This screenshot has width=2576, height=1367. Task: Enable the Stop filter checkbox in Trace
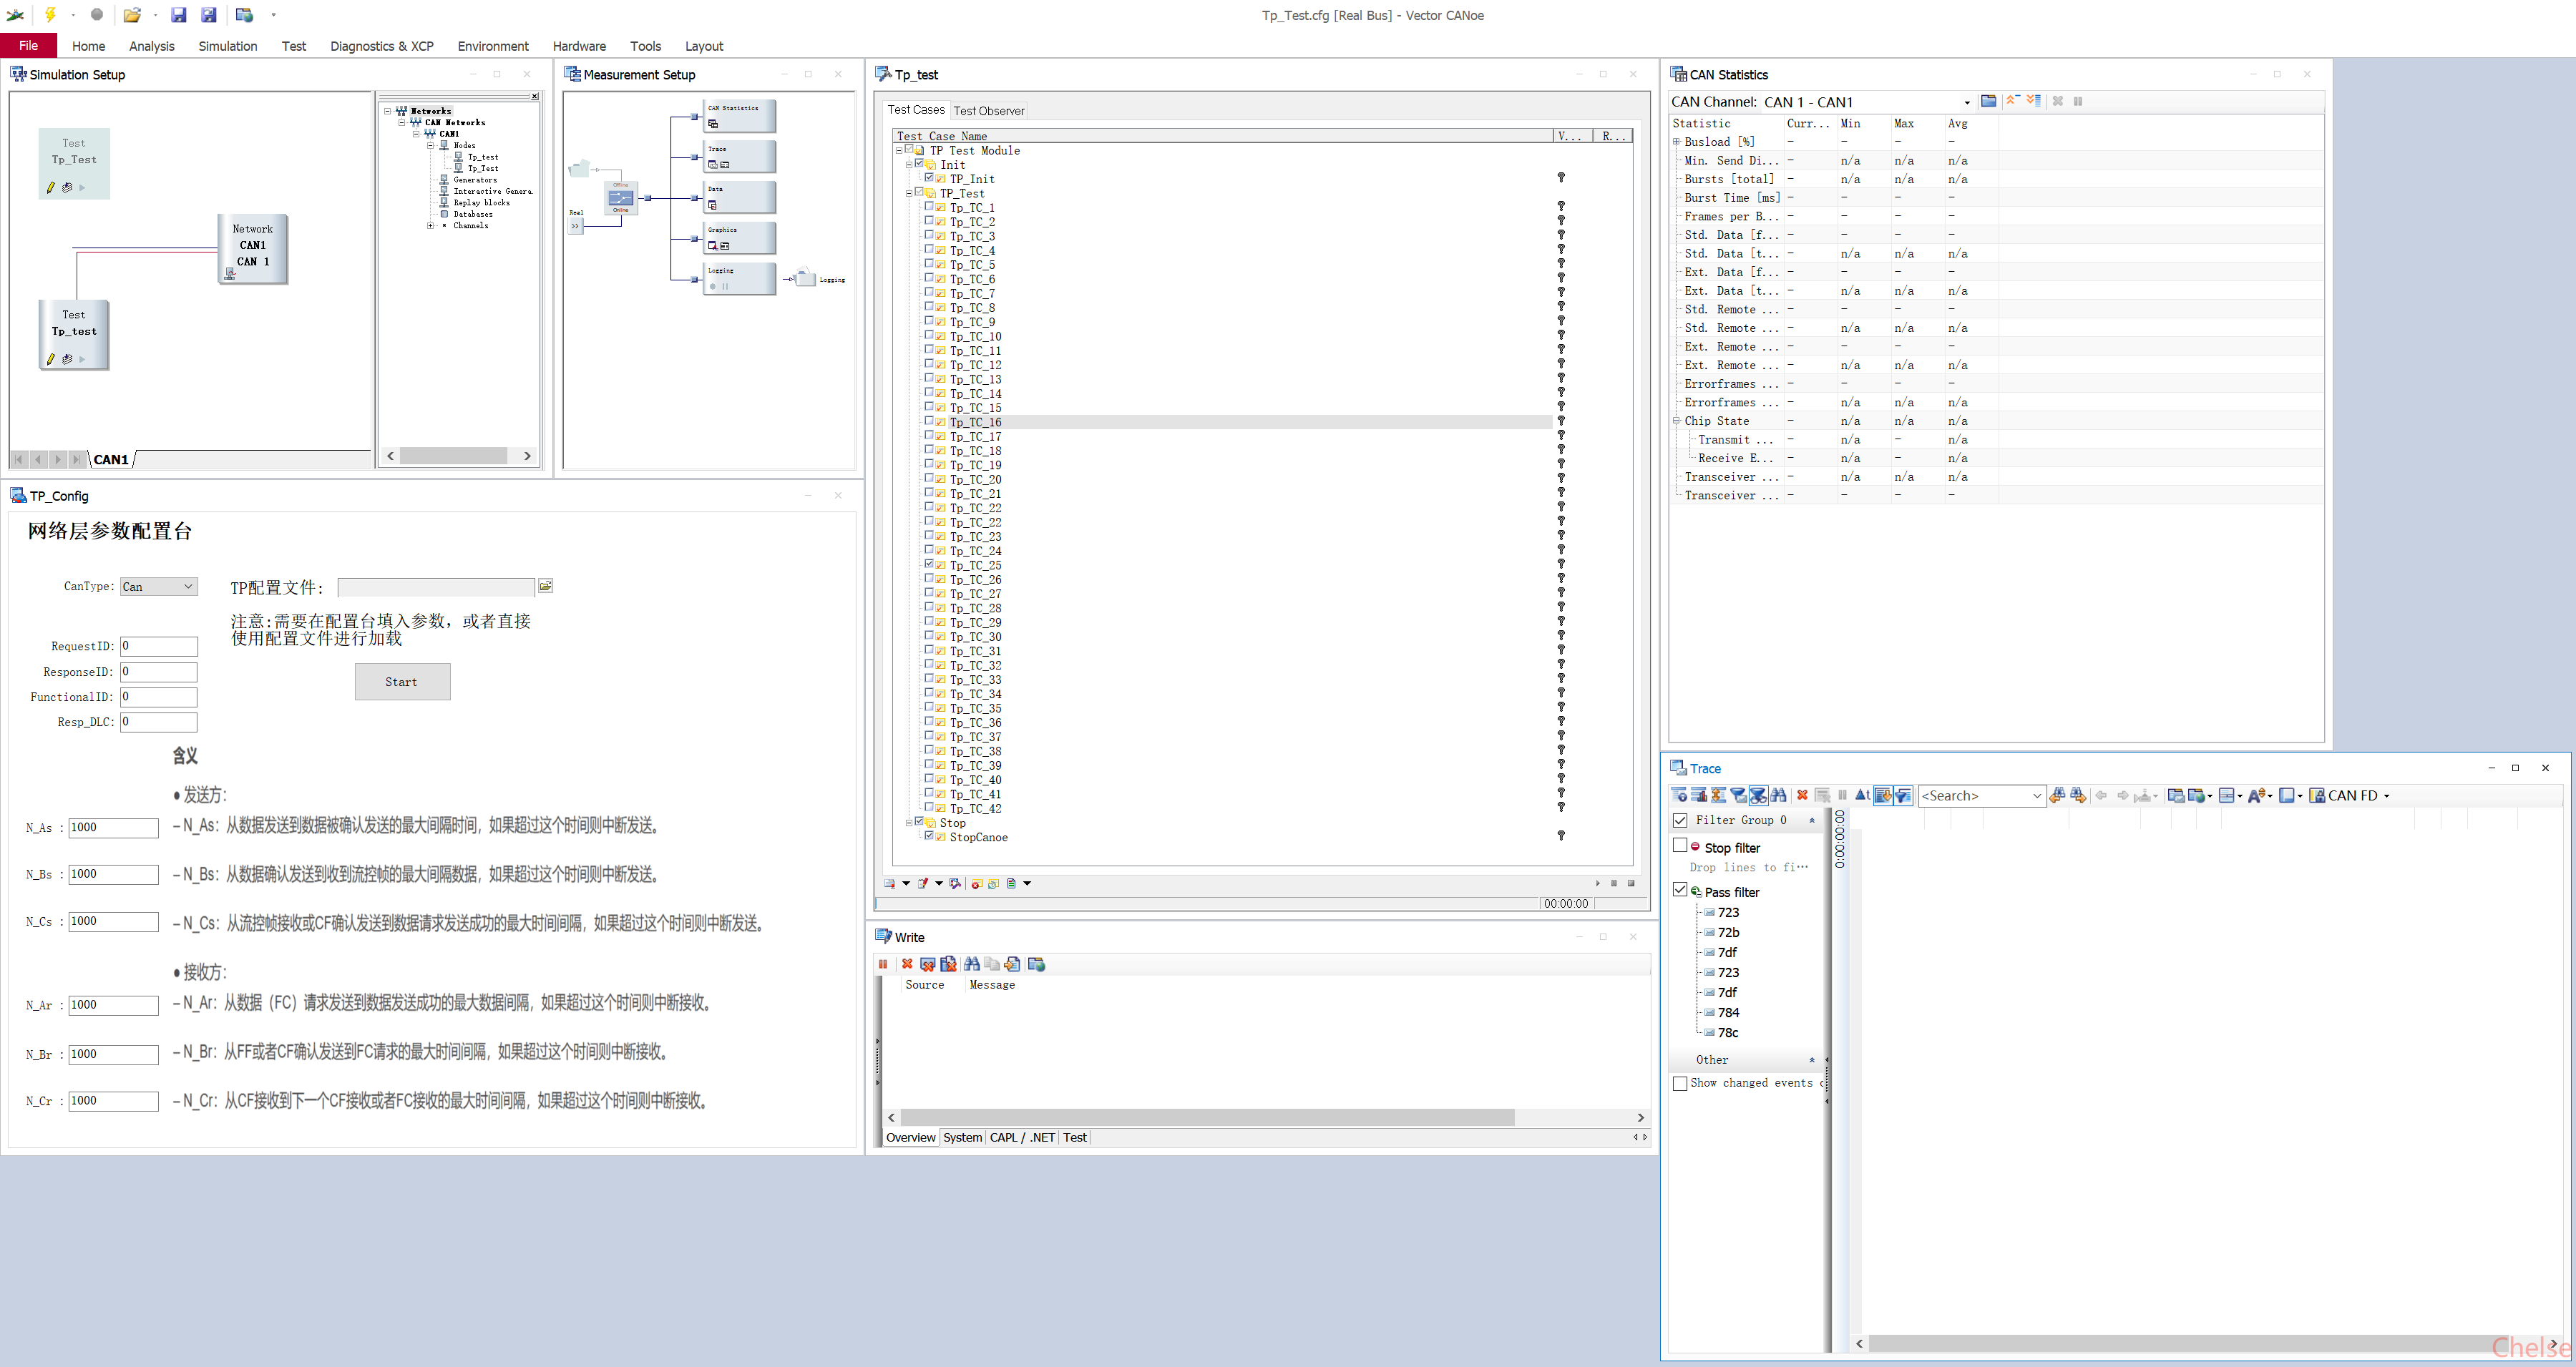click(x=1680, y=846)
